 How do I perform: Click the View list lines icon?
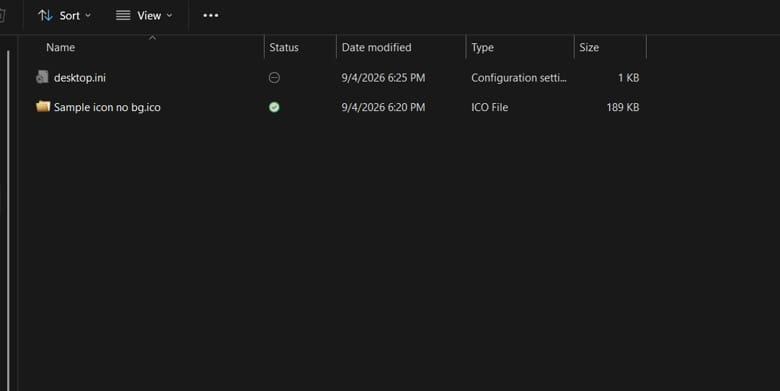click(x=123, y=15)
